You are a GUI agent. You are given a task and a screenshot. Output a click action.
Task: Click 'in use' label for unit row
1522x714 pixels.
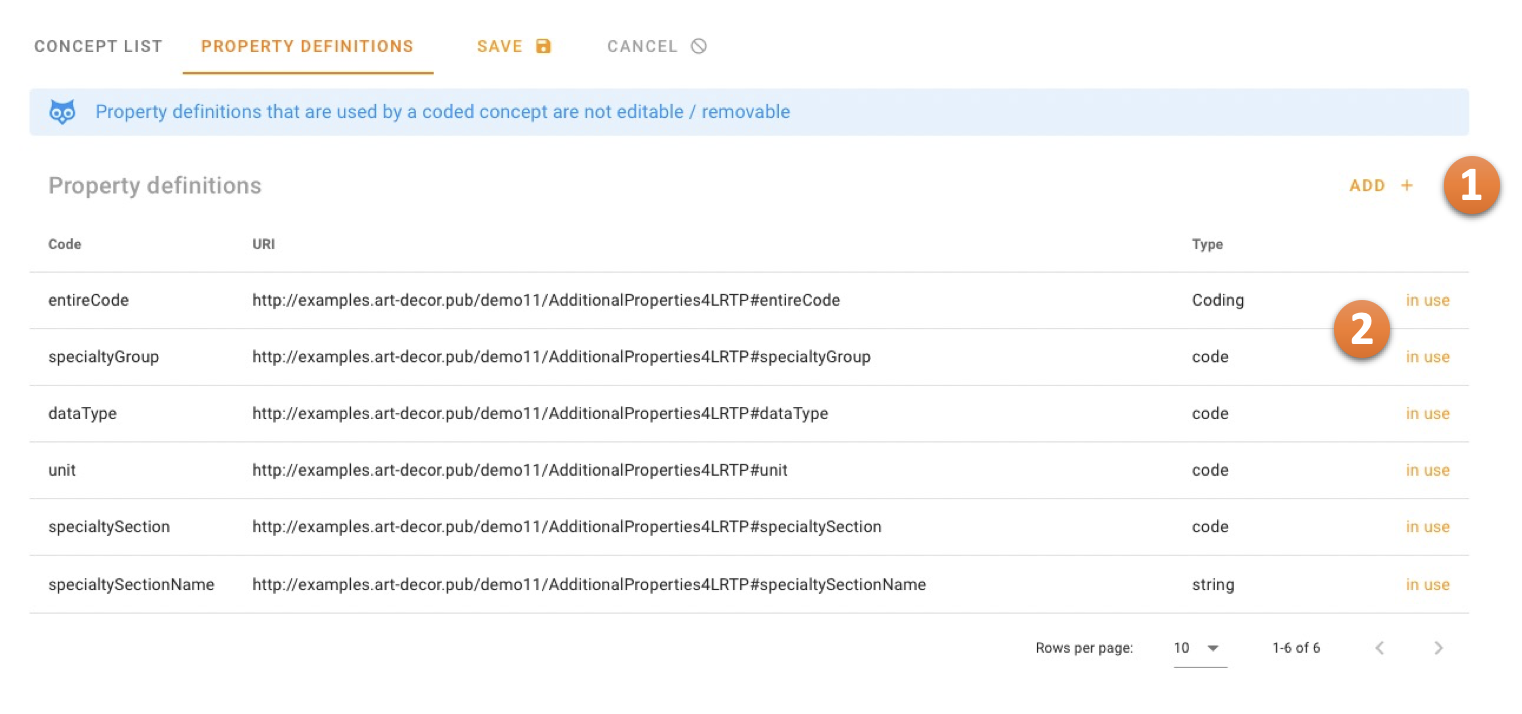[1427, 470]
